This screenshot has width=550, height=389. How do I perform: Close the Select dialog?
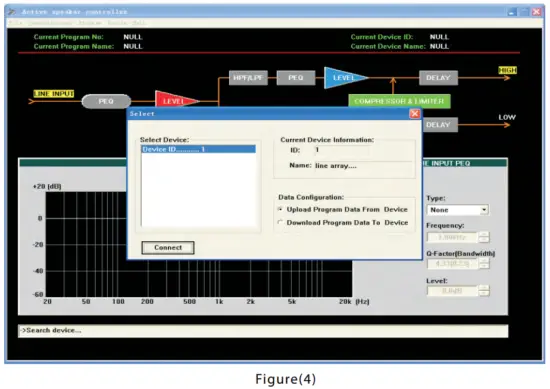[x=415, y=114]
